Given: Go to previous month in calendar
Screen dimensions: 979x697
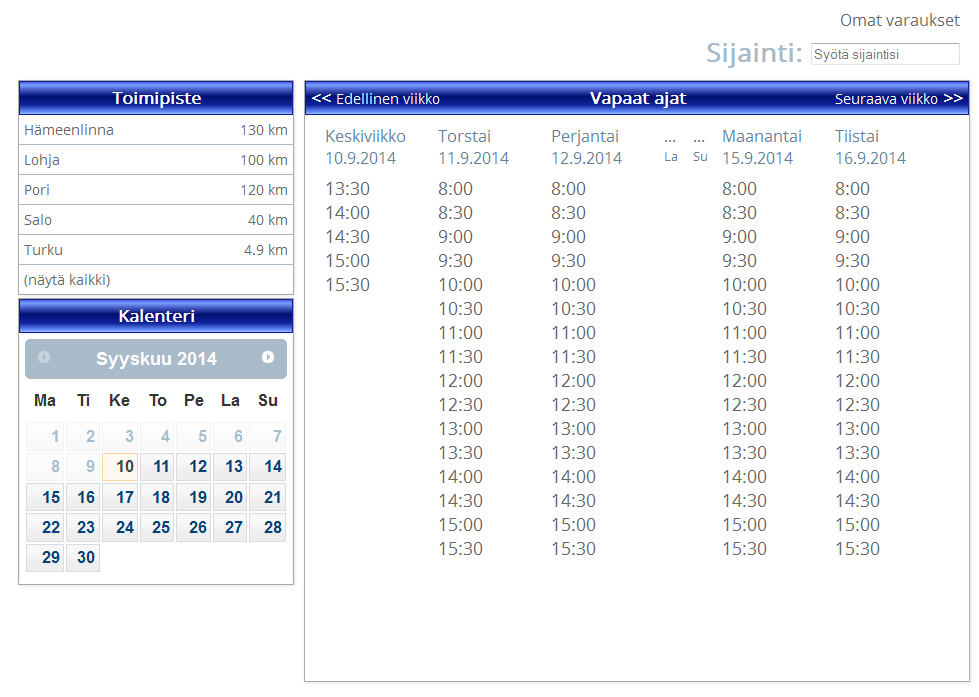Looking at the screenshot, I should coord(44,357).
